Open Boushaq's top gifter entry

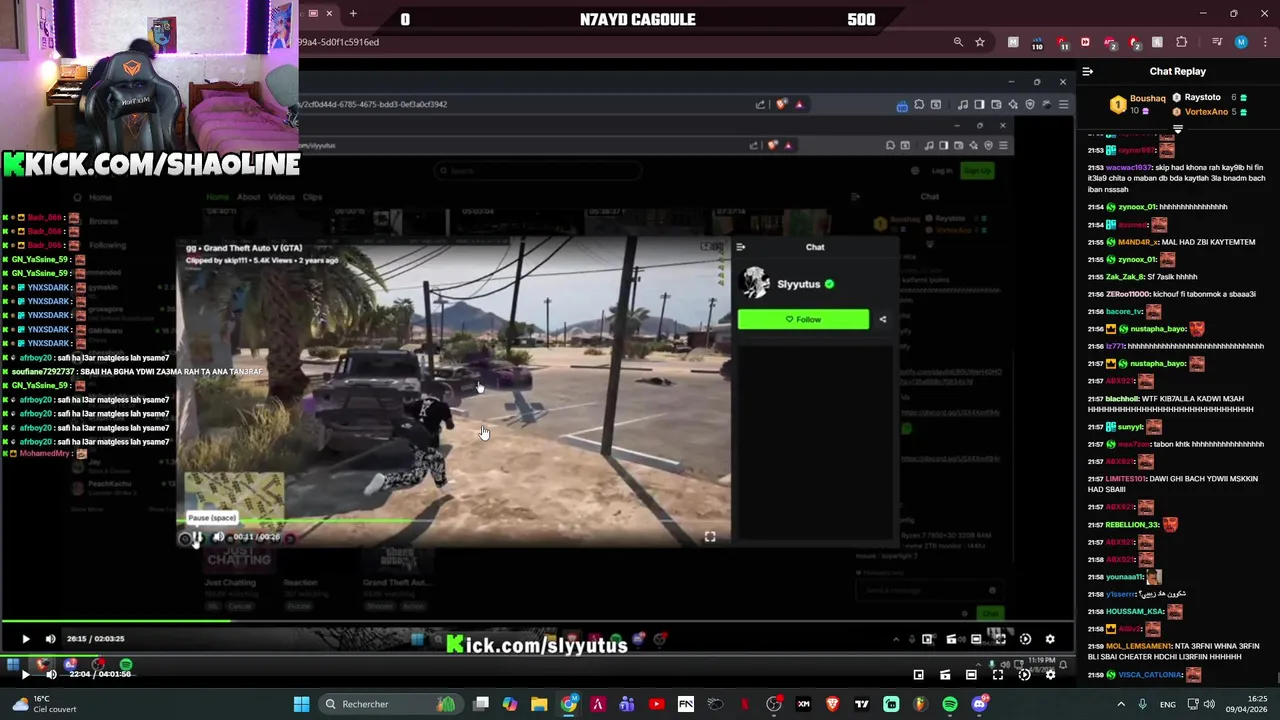1140,104
